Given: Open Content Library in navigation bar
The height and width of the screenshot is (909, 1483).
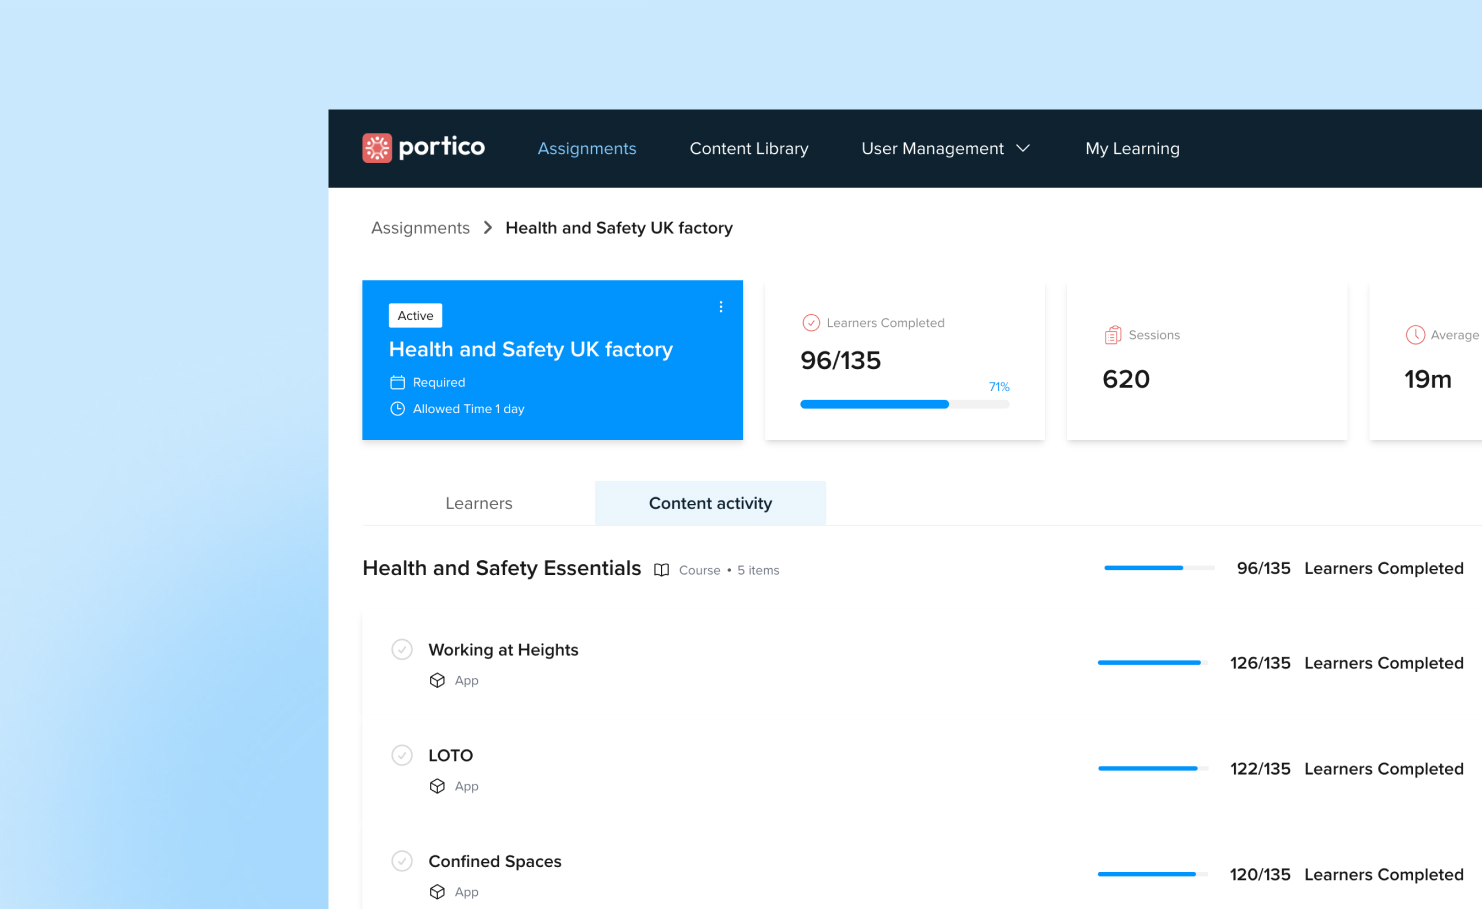Looking at the screenshot, I should (x=748, y=148).
